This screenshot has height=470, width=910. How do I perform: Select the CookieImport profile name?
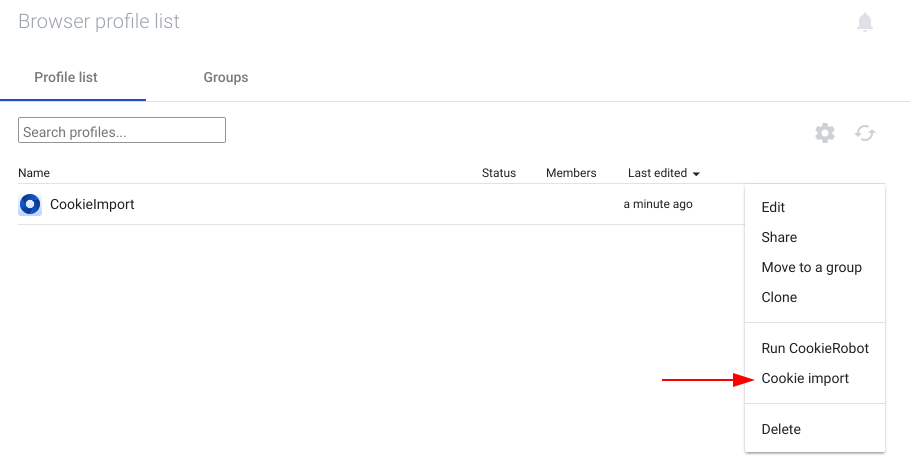pyautogui.click(x=92, y=204)
